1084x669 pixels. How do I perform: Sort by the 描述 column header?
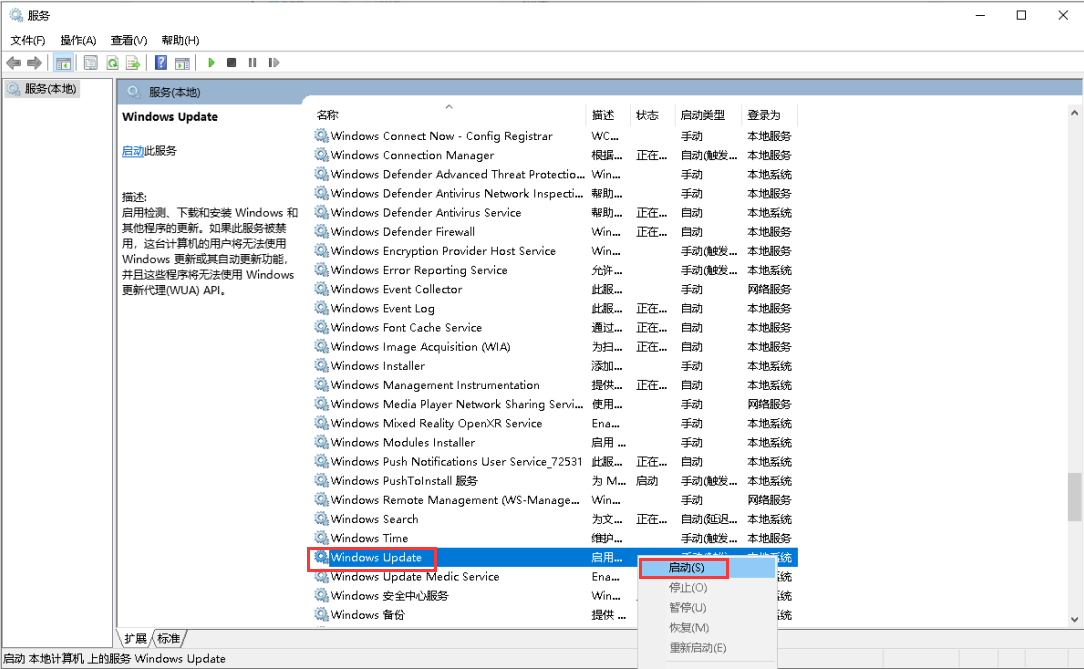[608, 115]
